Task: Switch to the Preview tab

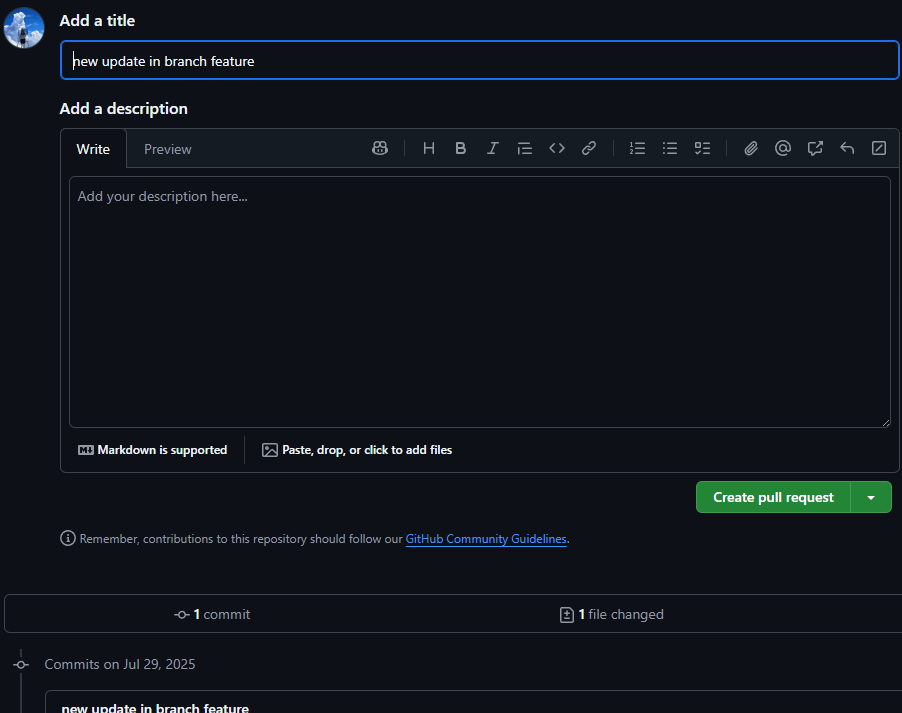Action: tap(167, 149)
